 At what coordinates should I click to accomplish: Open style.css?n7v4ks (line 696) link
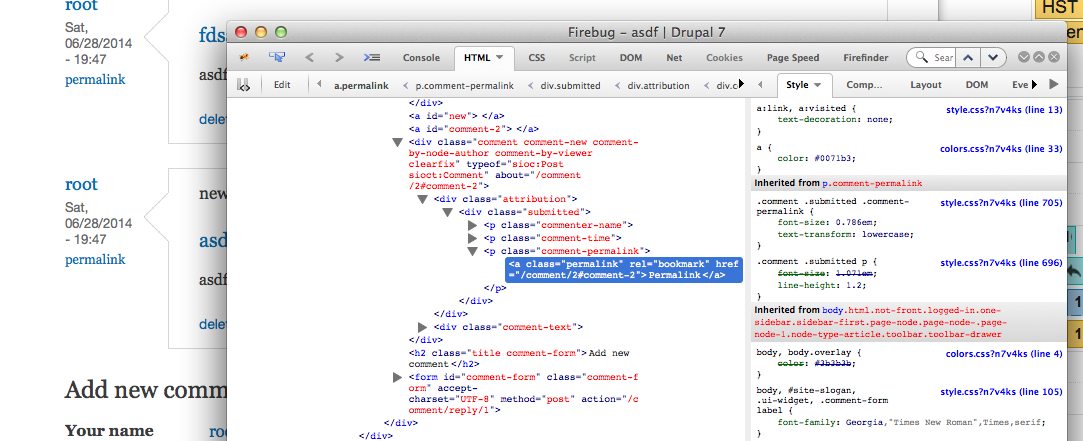point(1001,263)
